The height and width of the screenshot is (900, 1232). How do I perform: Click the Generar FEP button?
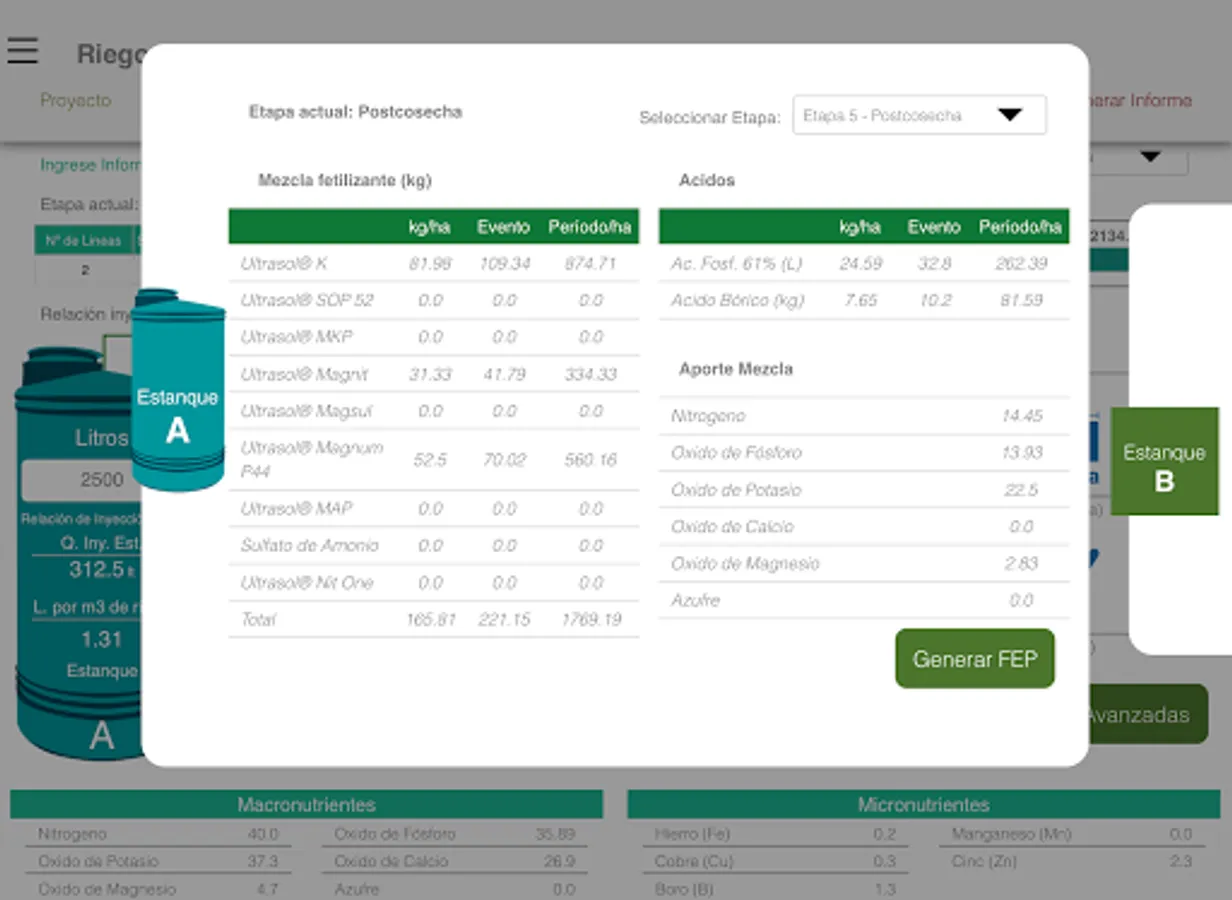click(975, 659)
